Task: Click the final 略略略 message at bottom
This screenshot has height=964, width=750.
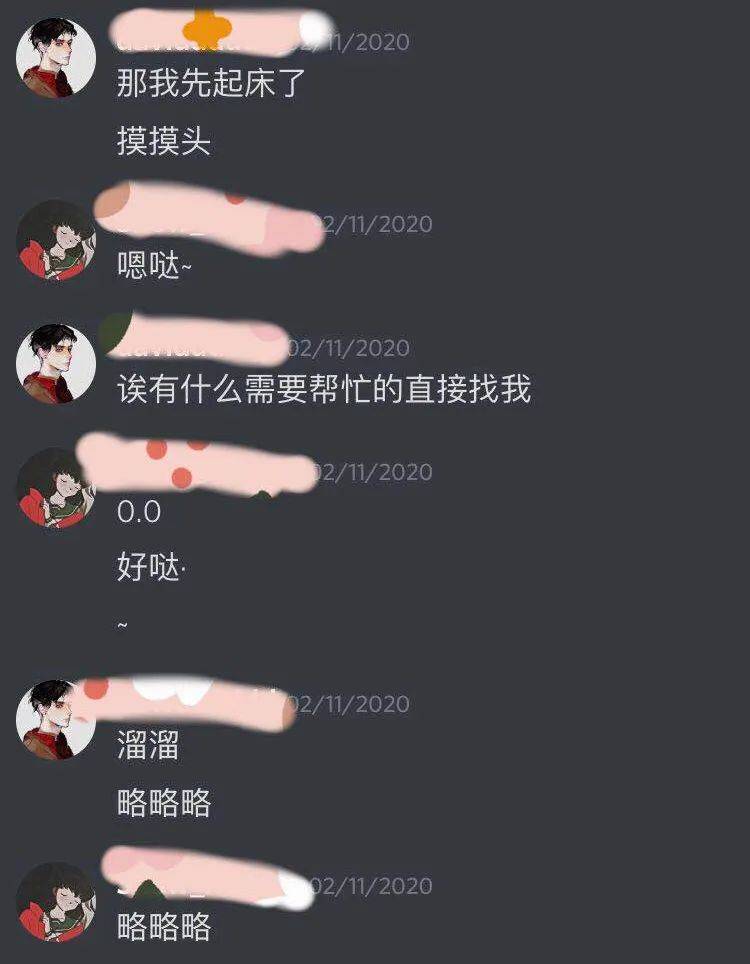Action: pyautogui.click(x=164, y=926)
